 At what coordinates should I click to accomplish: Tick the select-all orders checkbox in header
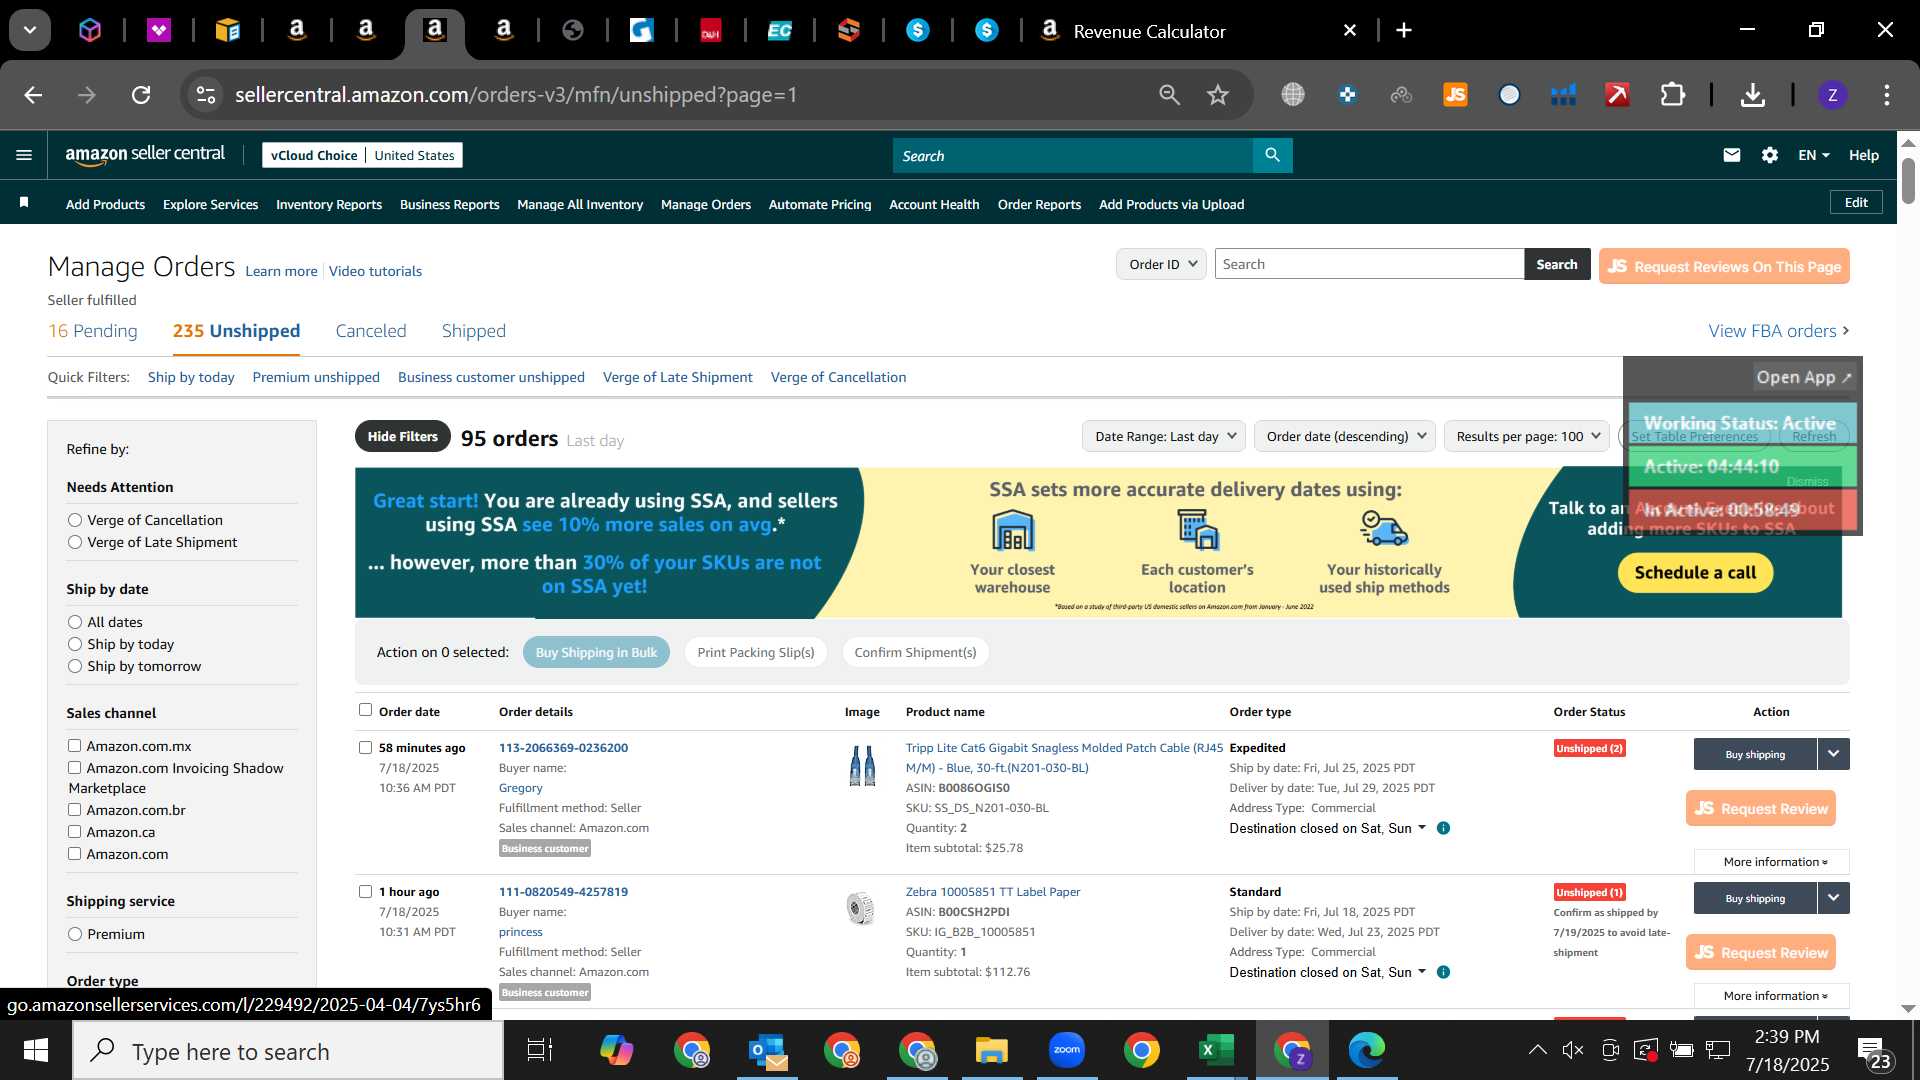pos(365,710)
